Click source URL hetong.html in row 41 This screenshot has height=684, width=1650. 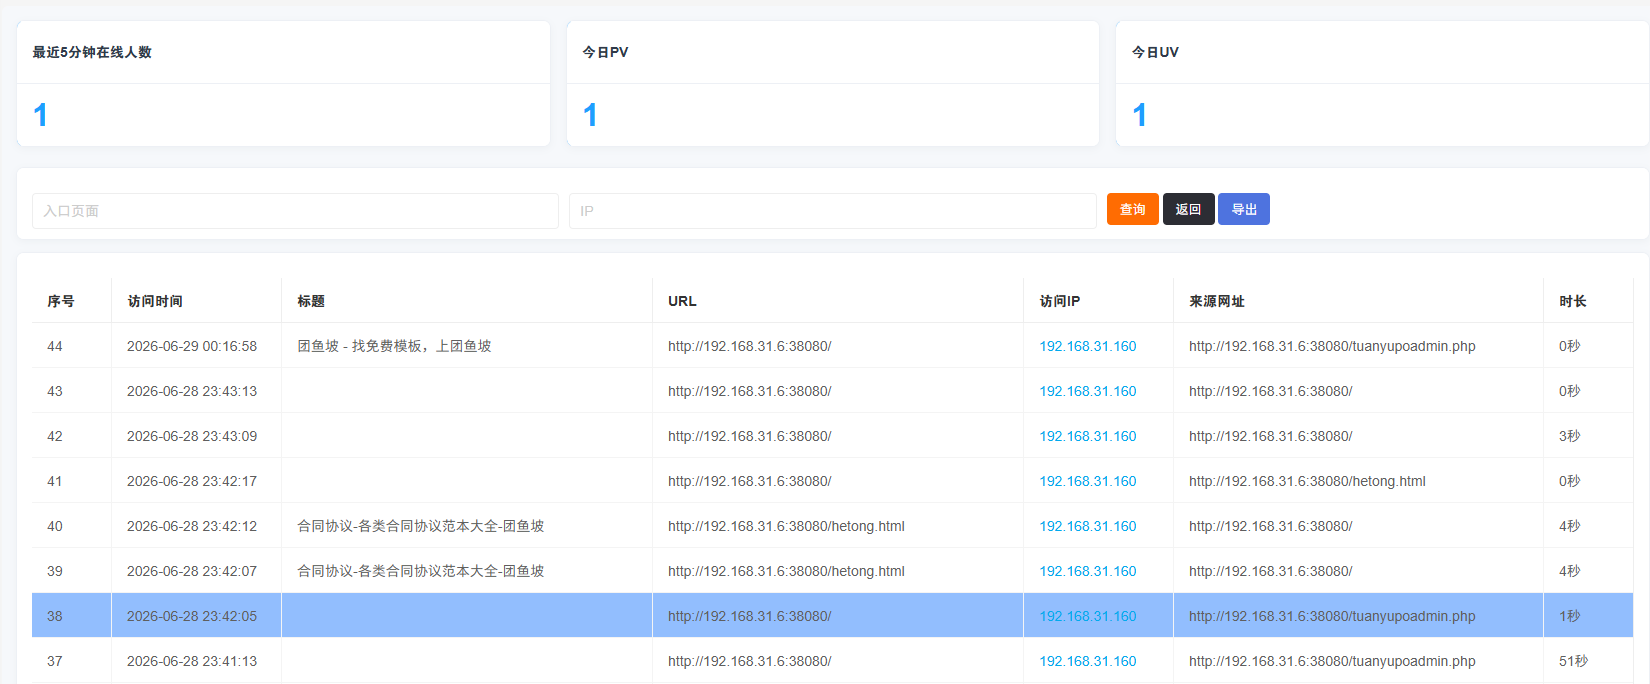1307,481
